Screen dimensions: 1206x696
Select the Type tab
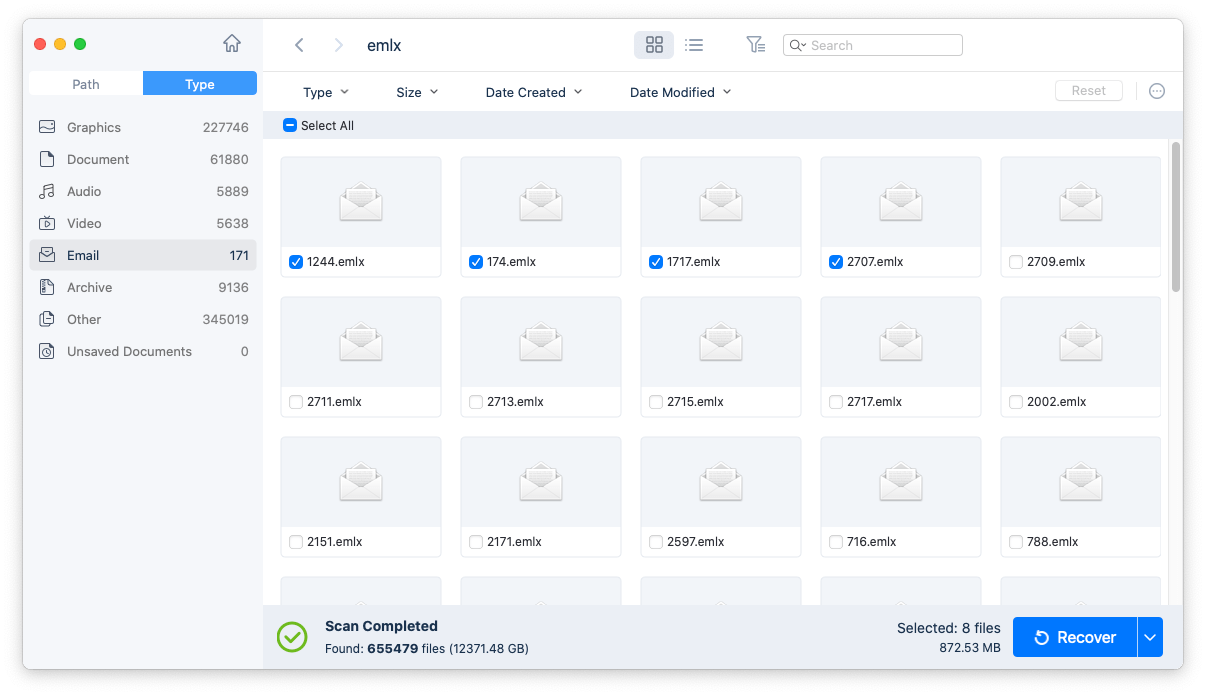(x=199, y=84)
